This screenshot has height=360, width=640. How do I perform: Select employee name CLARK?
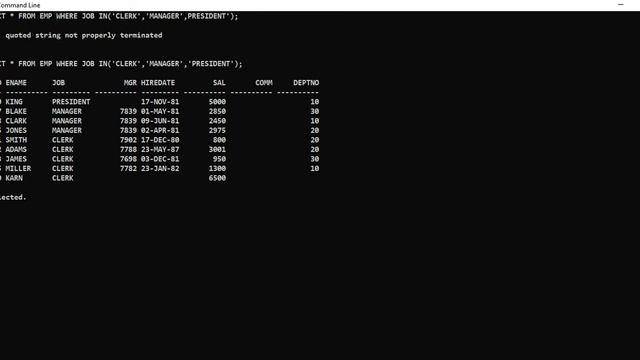(x=16, y=121)
